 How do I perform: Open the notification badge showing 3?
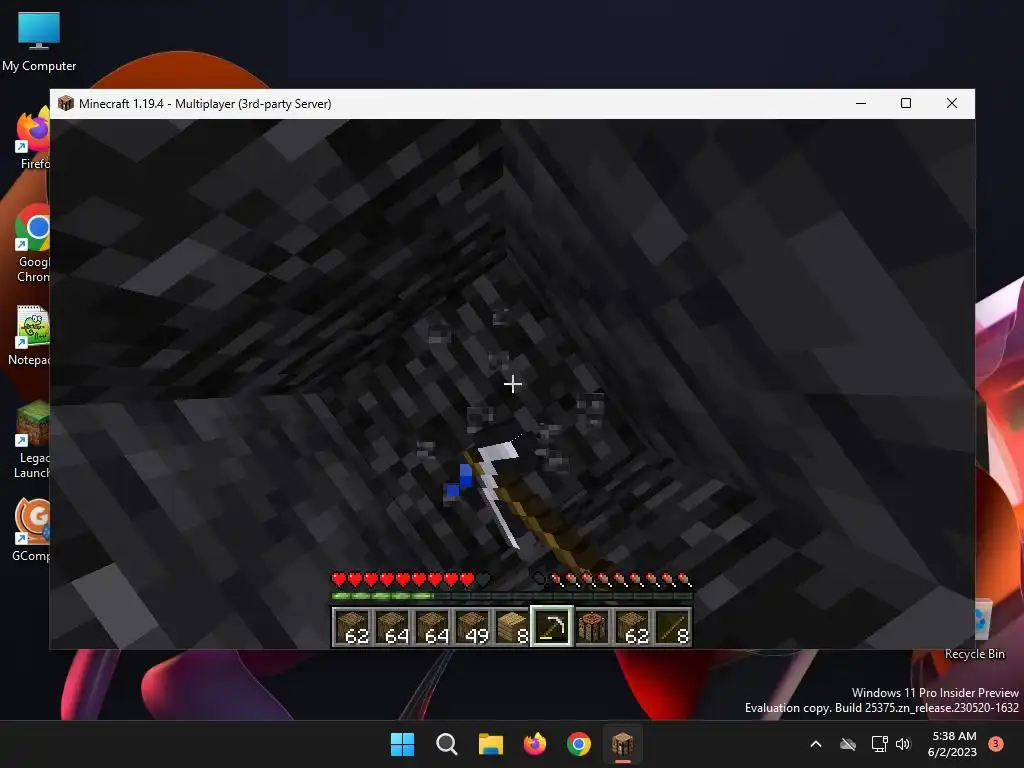point(996,743)
